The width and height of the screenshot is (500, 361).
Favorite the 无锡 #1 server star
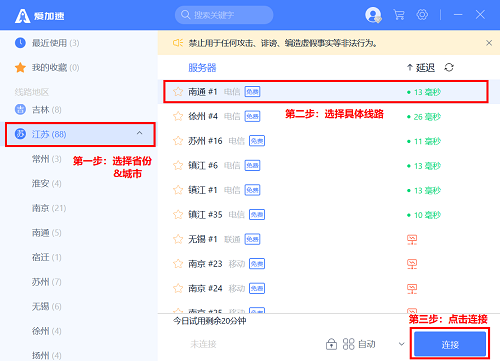coord(178,239)
